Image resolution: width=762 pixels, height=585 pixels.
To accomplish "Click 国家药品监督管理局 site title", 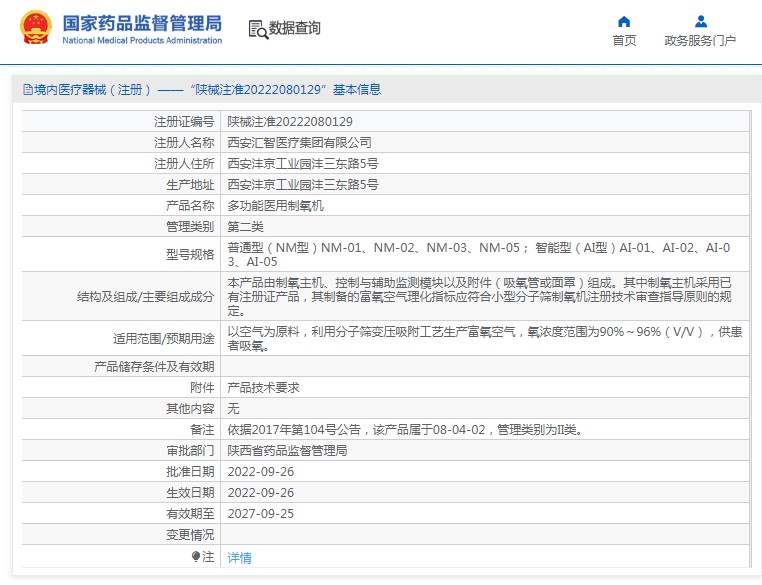I will click(x=142, y=23).
